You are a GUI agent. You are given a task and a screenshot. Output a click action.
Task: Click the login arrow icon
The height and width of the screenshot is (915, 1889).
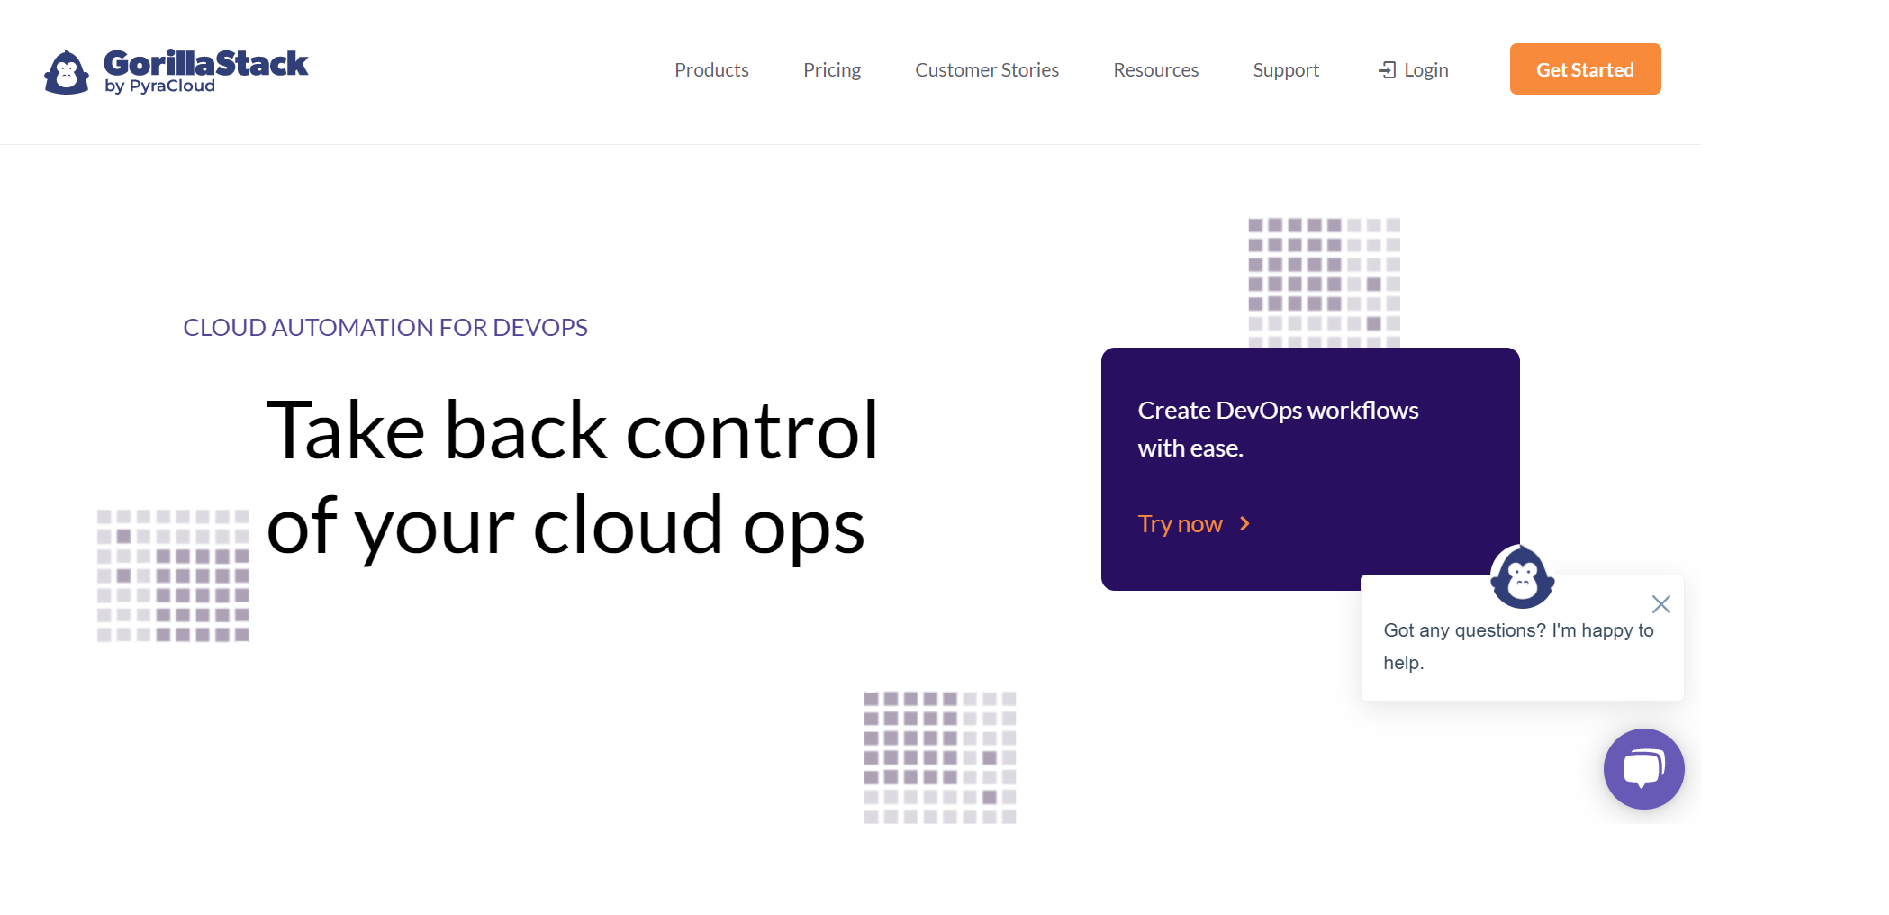1387,70
